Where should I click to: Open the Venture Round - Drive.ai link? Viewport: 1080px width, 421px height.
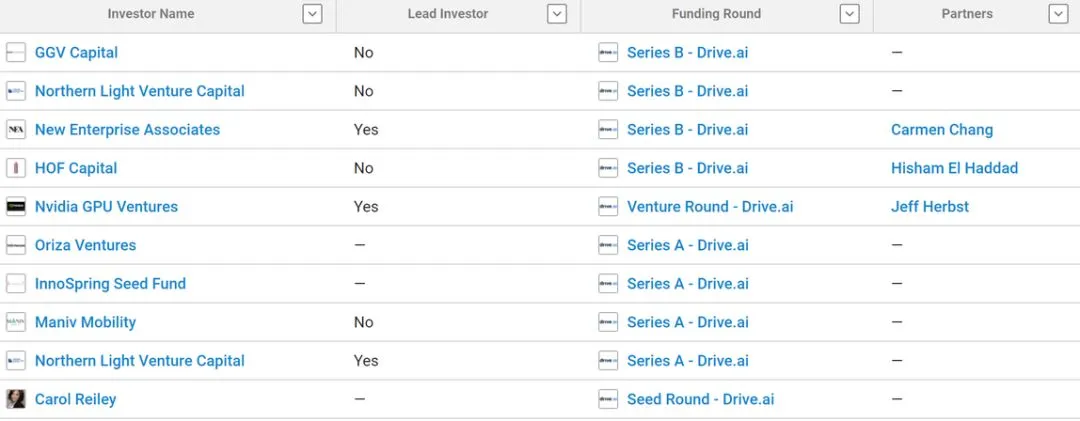point(710,207)
